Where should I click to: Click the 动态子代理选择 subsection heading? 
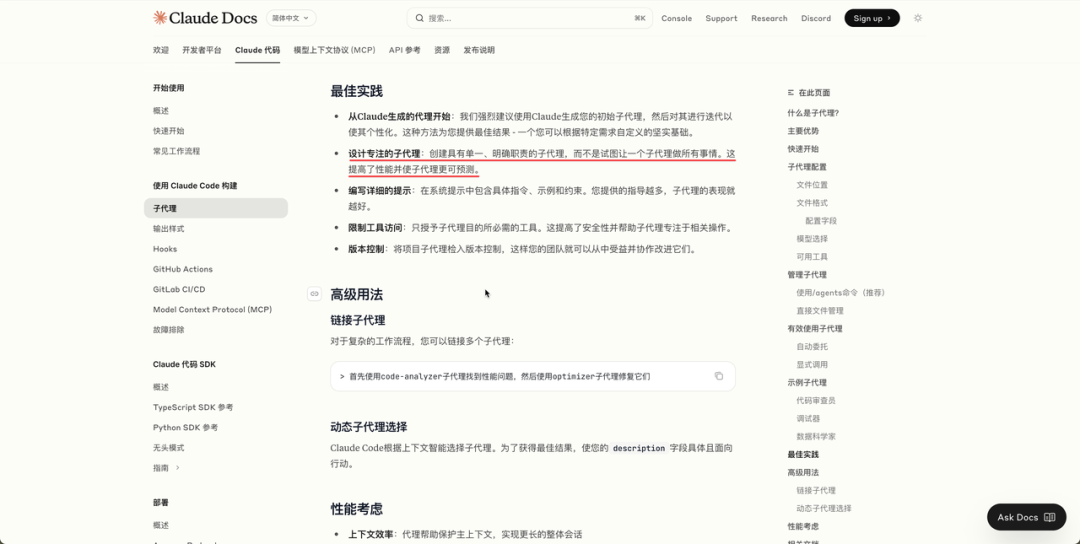(x=368, y=427)
